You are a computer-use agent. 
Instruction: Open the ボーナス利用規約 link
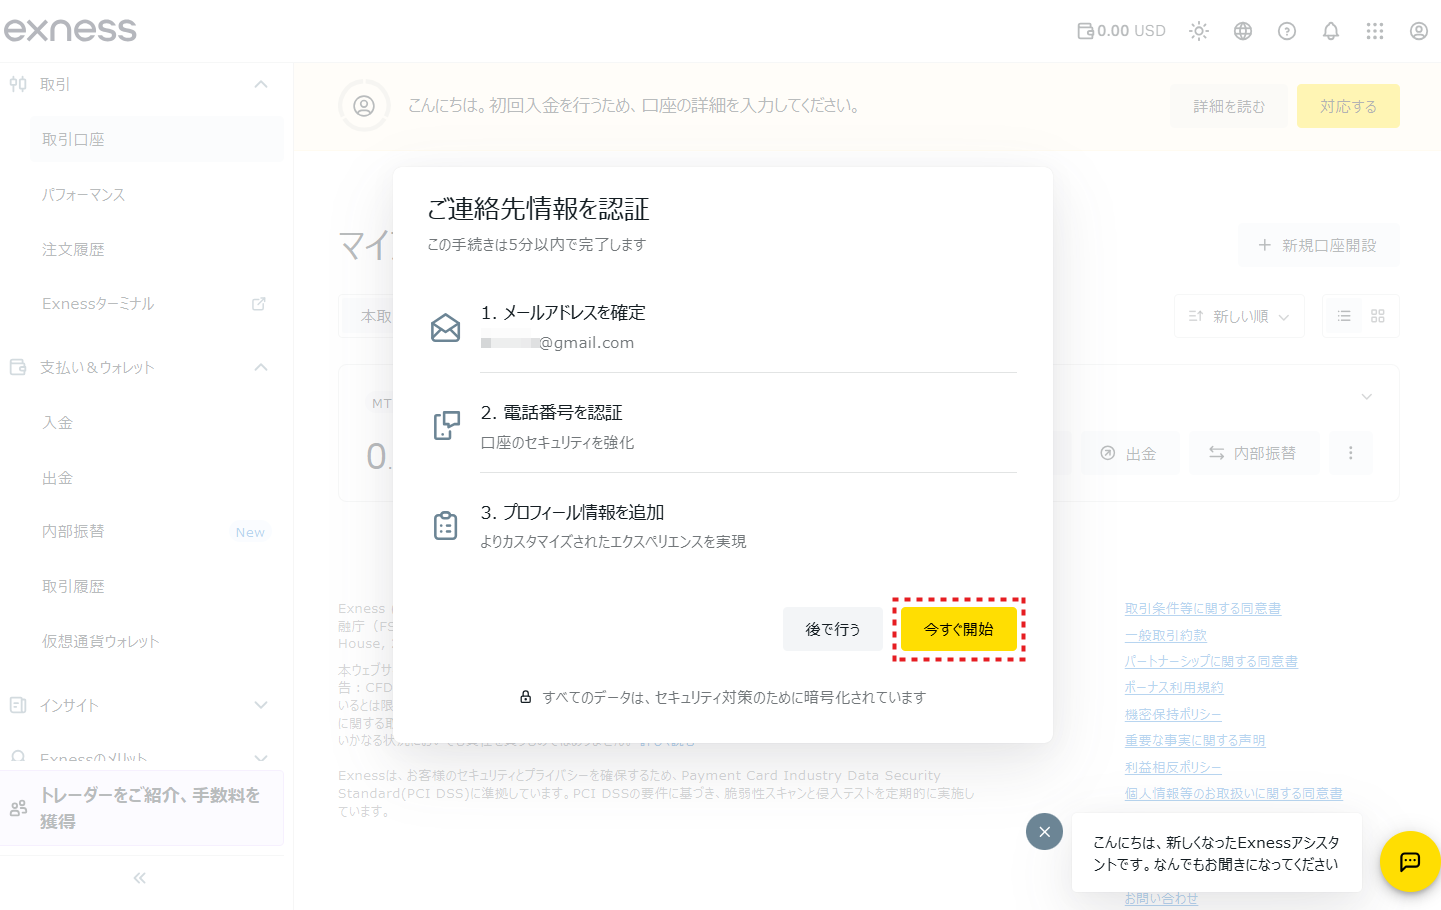pyautogui.click(x=1174, y=688)
